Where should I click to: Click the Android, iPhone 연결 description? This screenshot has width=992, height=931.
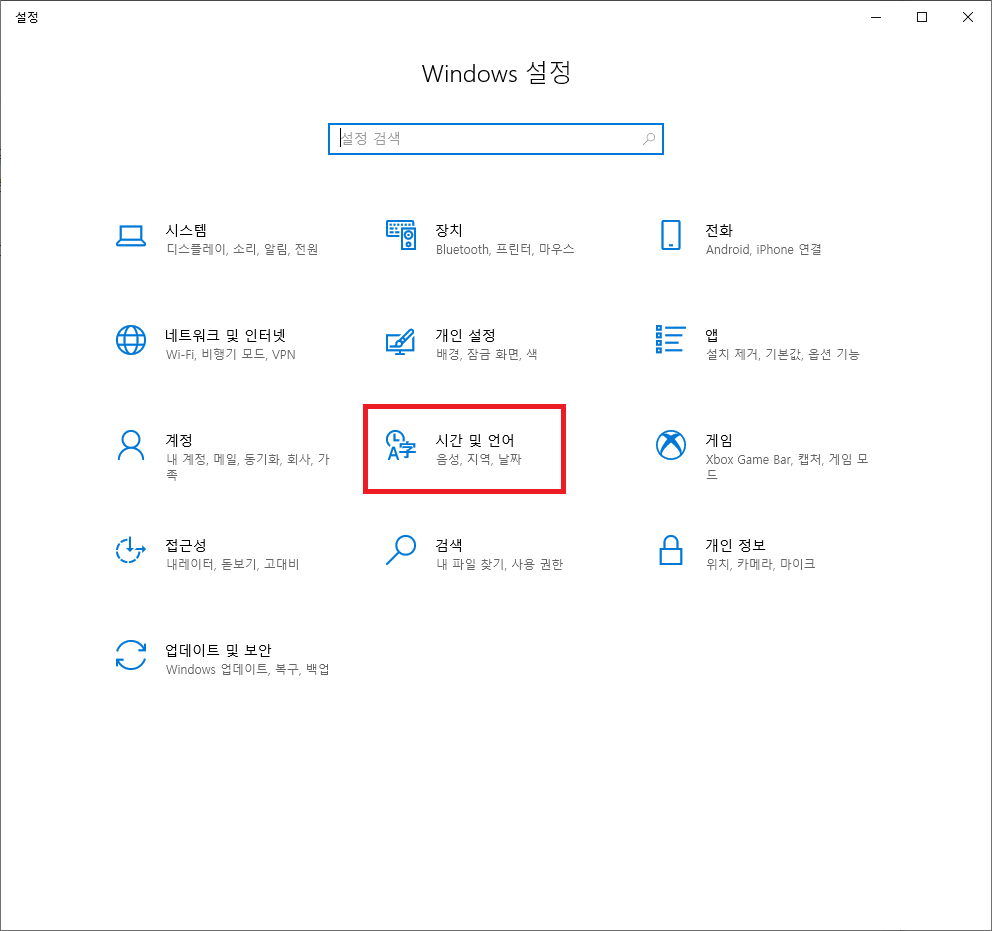764,249
